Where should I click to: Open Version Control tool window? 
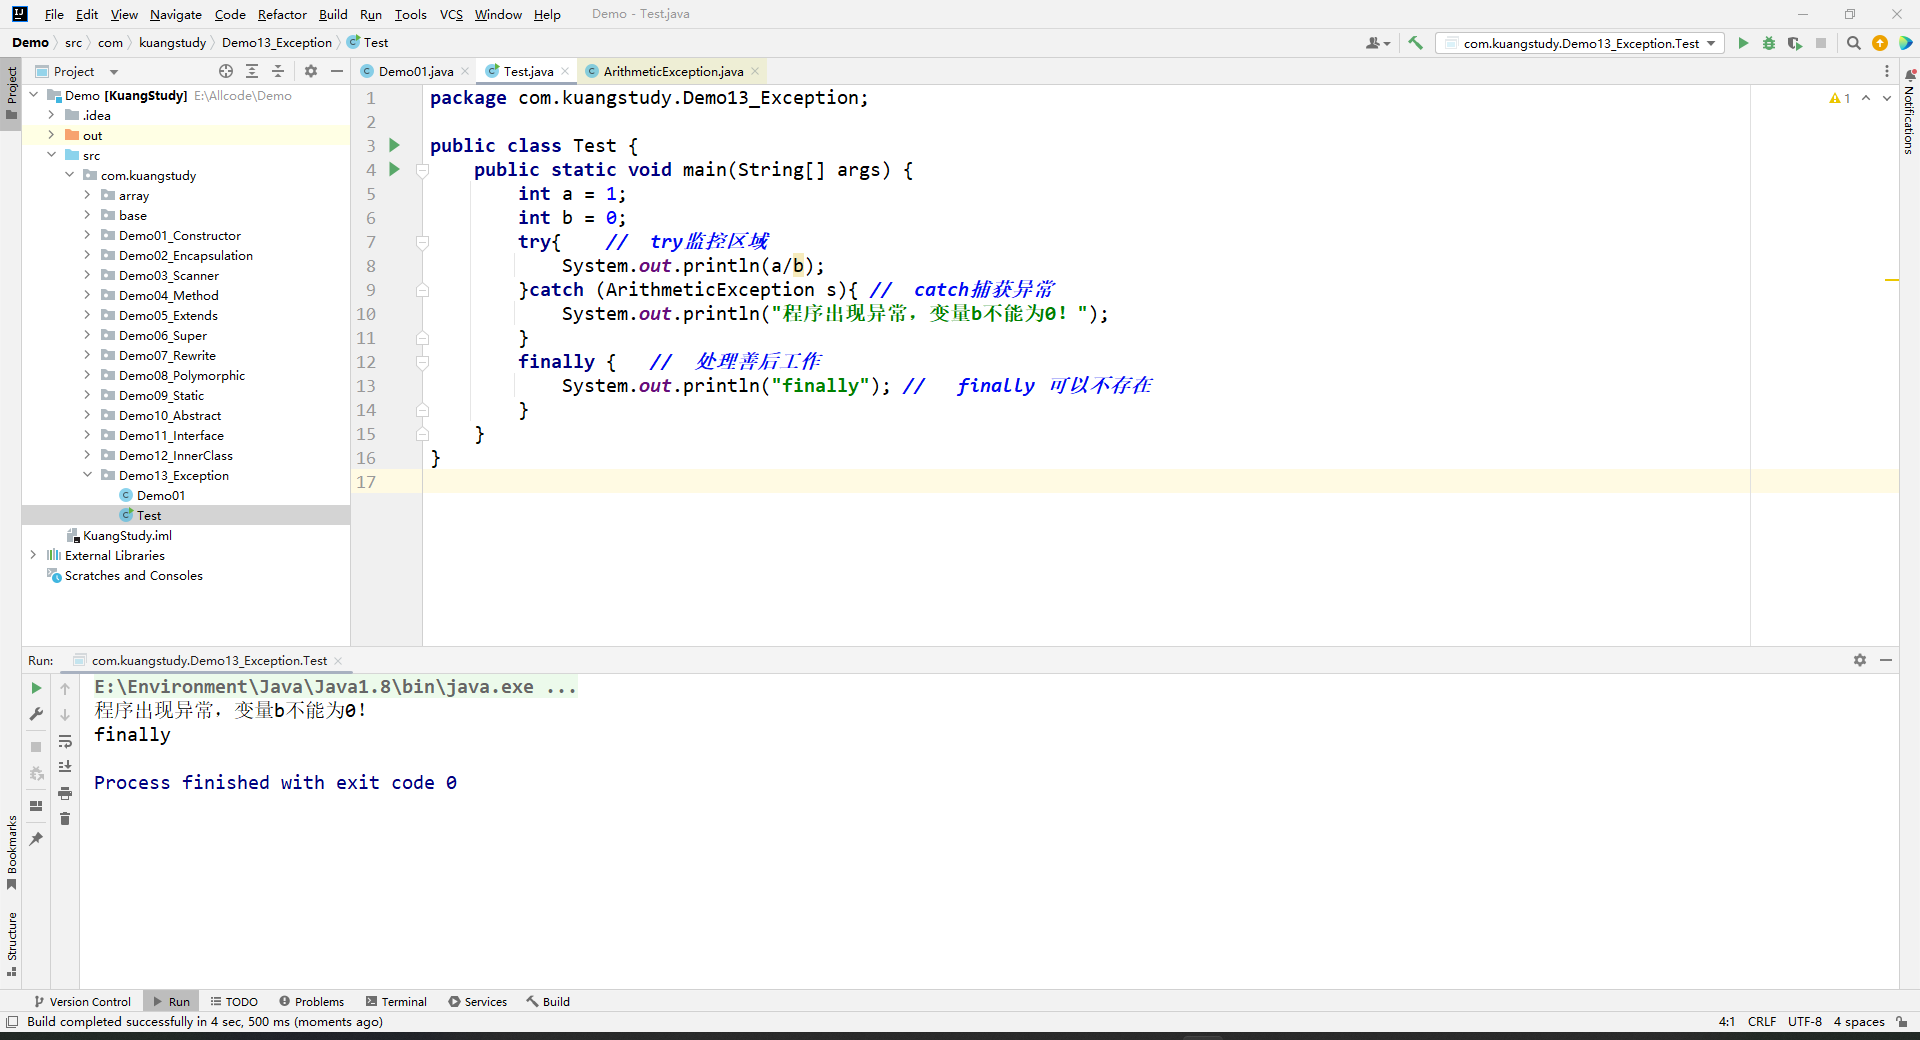click(82, 1001)
